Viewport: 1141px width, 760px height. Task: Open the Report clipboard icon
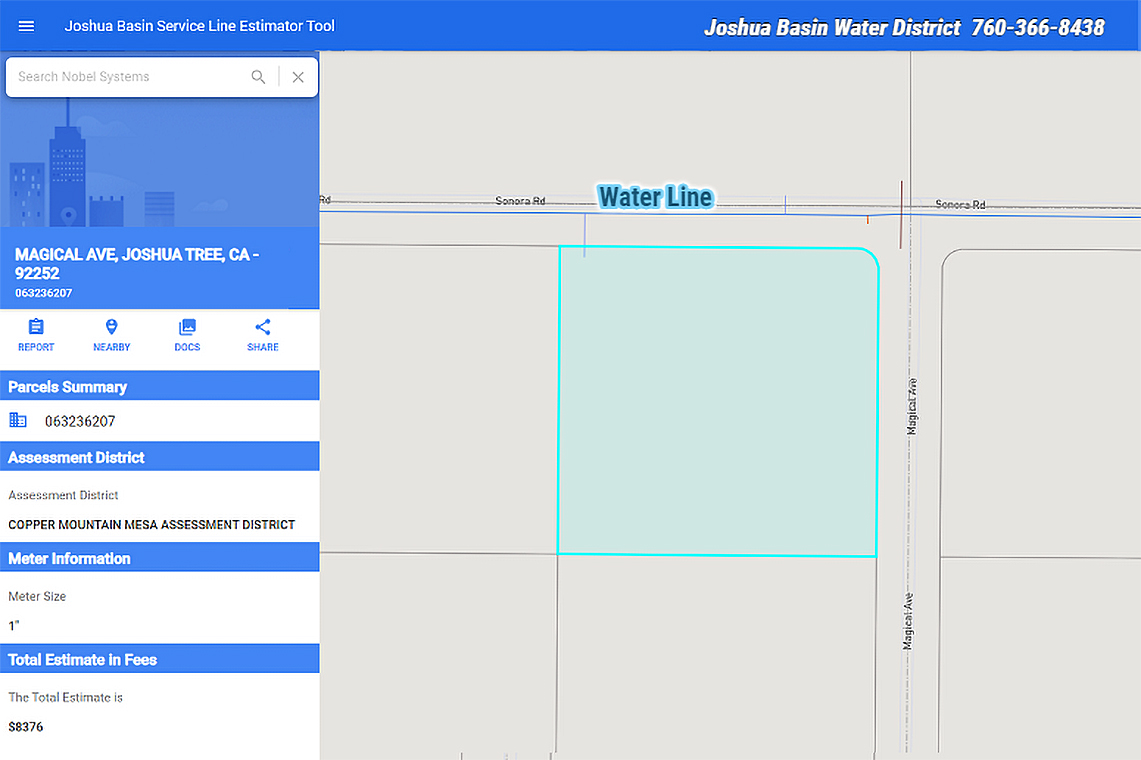tap(36, 327)
